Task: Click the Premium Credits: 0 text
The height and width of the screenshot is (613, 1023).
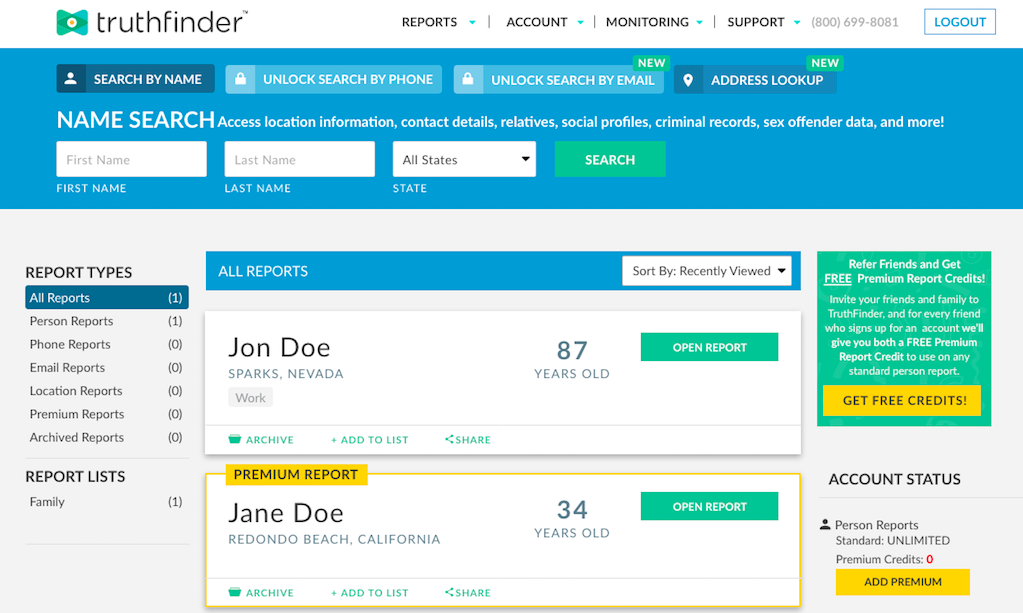Action: tap(885, 559)
